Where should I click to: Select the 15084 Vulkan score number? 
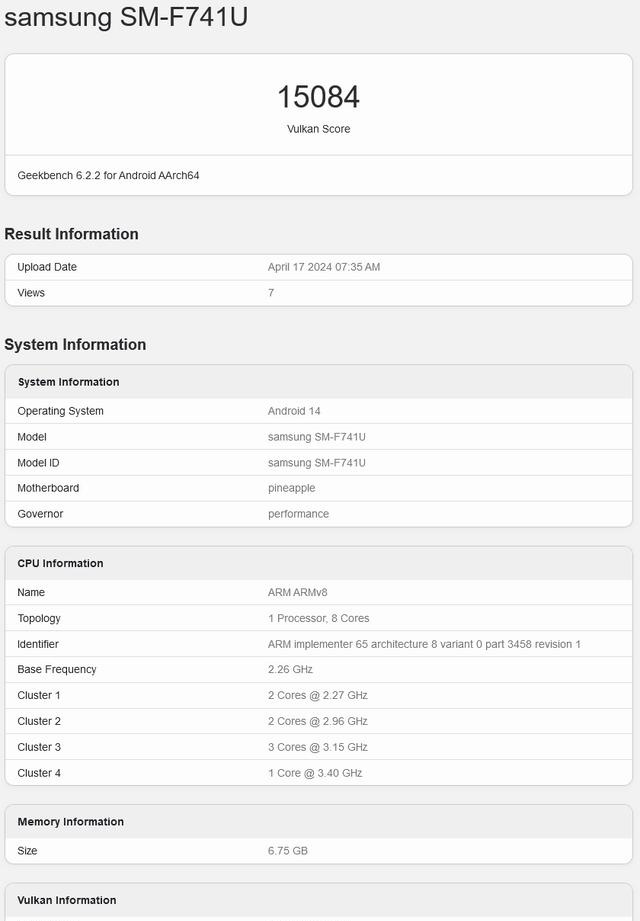pyautogui.click(x=318, y=97)
